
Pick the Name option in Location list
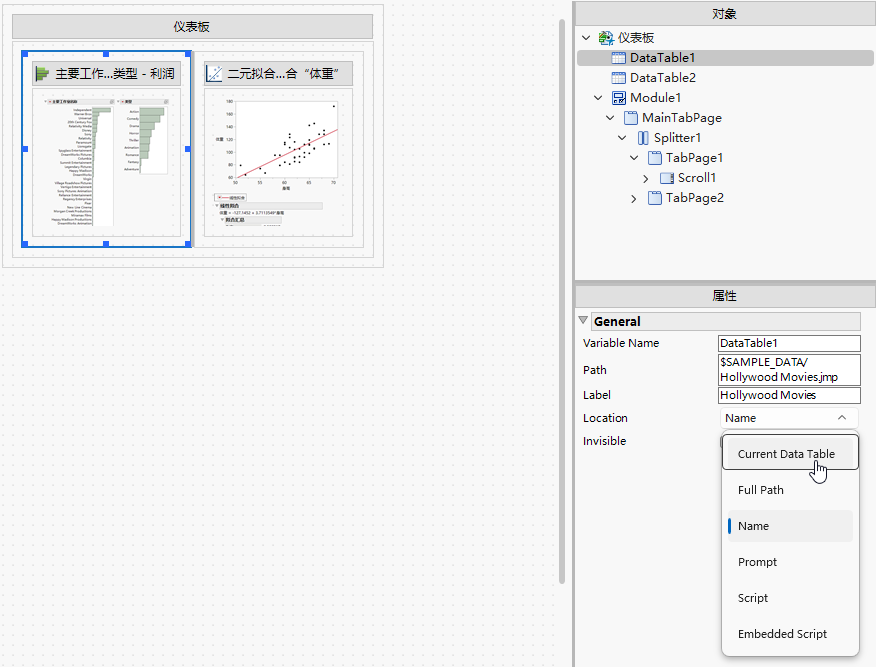point(790,526)
